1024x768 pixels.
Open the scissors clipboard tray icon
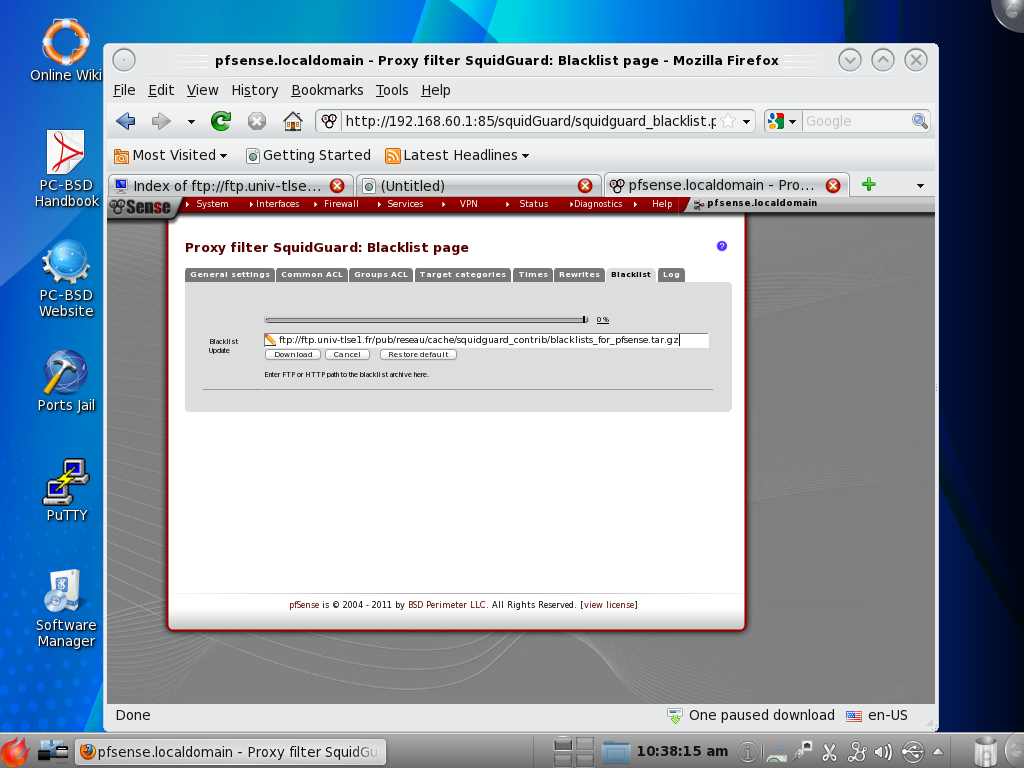tap(829, 752)
